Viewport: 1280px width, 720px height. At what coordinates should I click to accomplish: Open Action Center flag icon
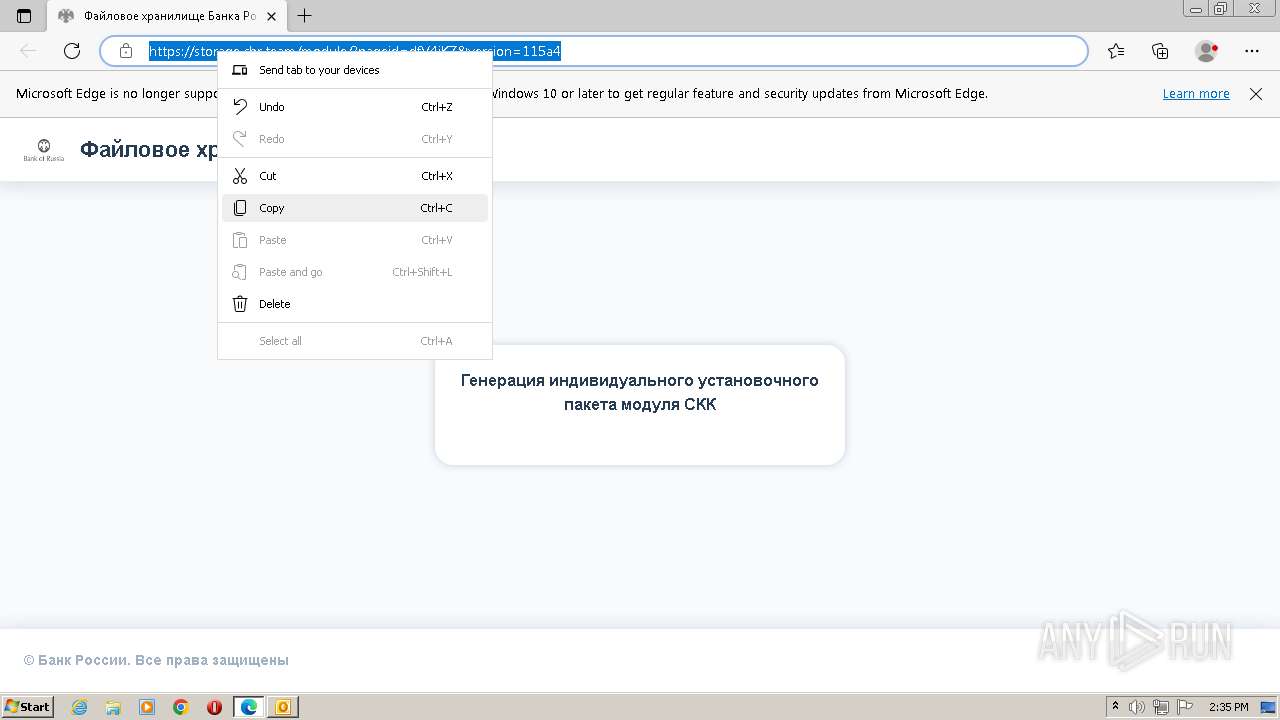point(1184,707)
